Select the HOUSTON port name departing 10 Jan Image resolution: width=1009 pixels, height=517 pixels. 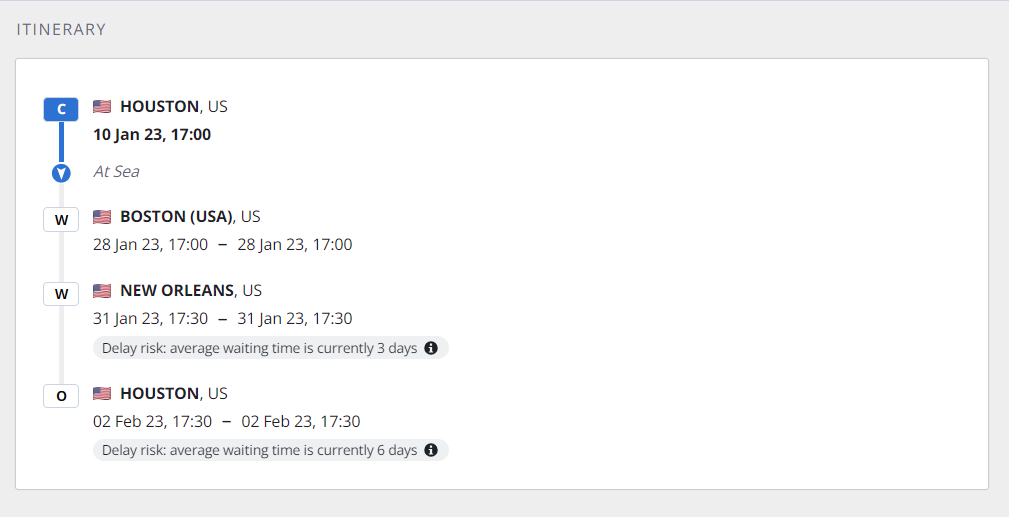click(x=159, y=106)
